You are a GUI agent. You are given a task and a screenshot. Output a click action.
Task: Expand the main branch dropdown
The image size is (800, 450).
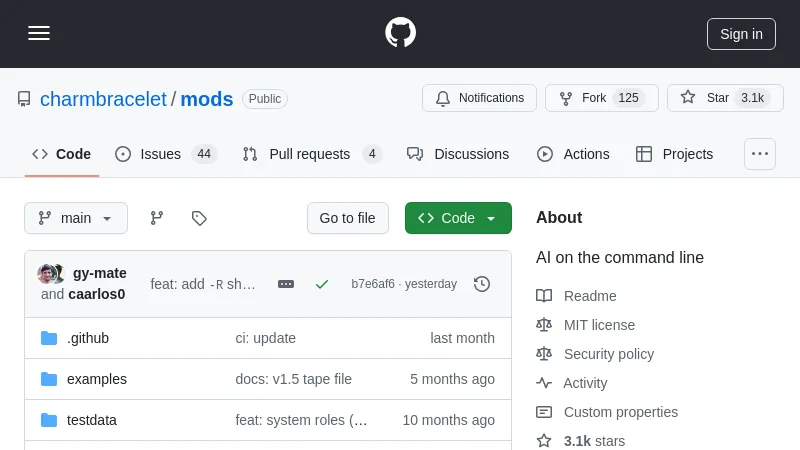pos(76,218)
